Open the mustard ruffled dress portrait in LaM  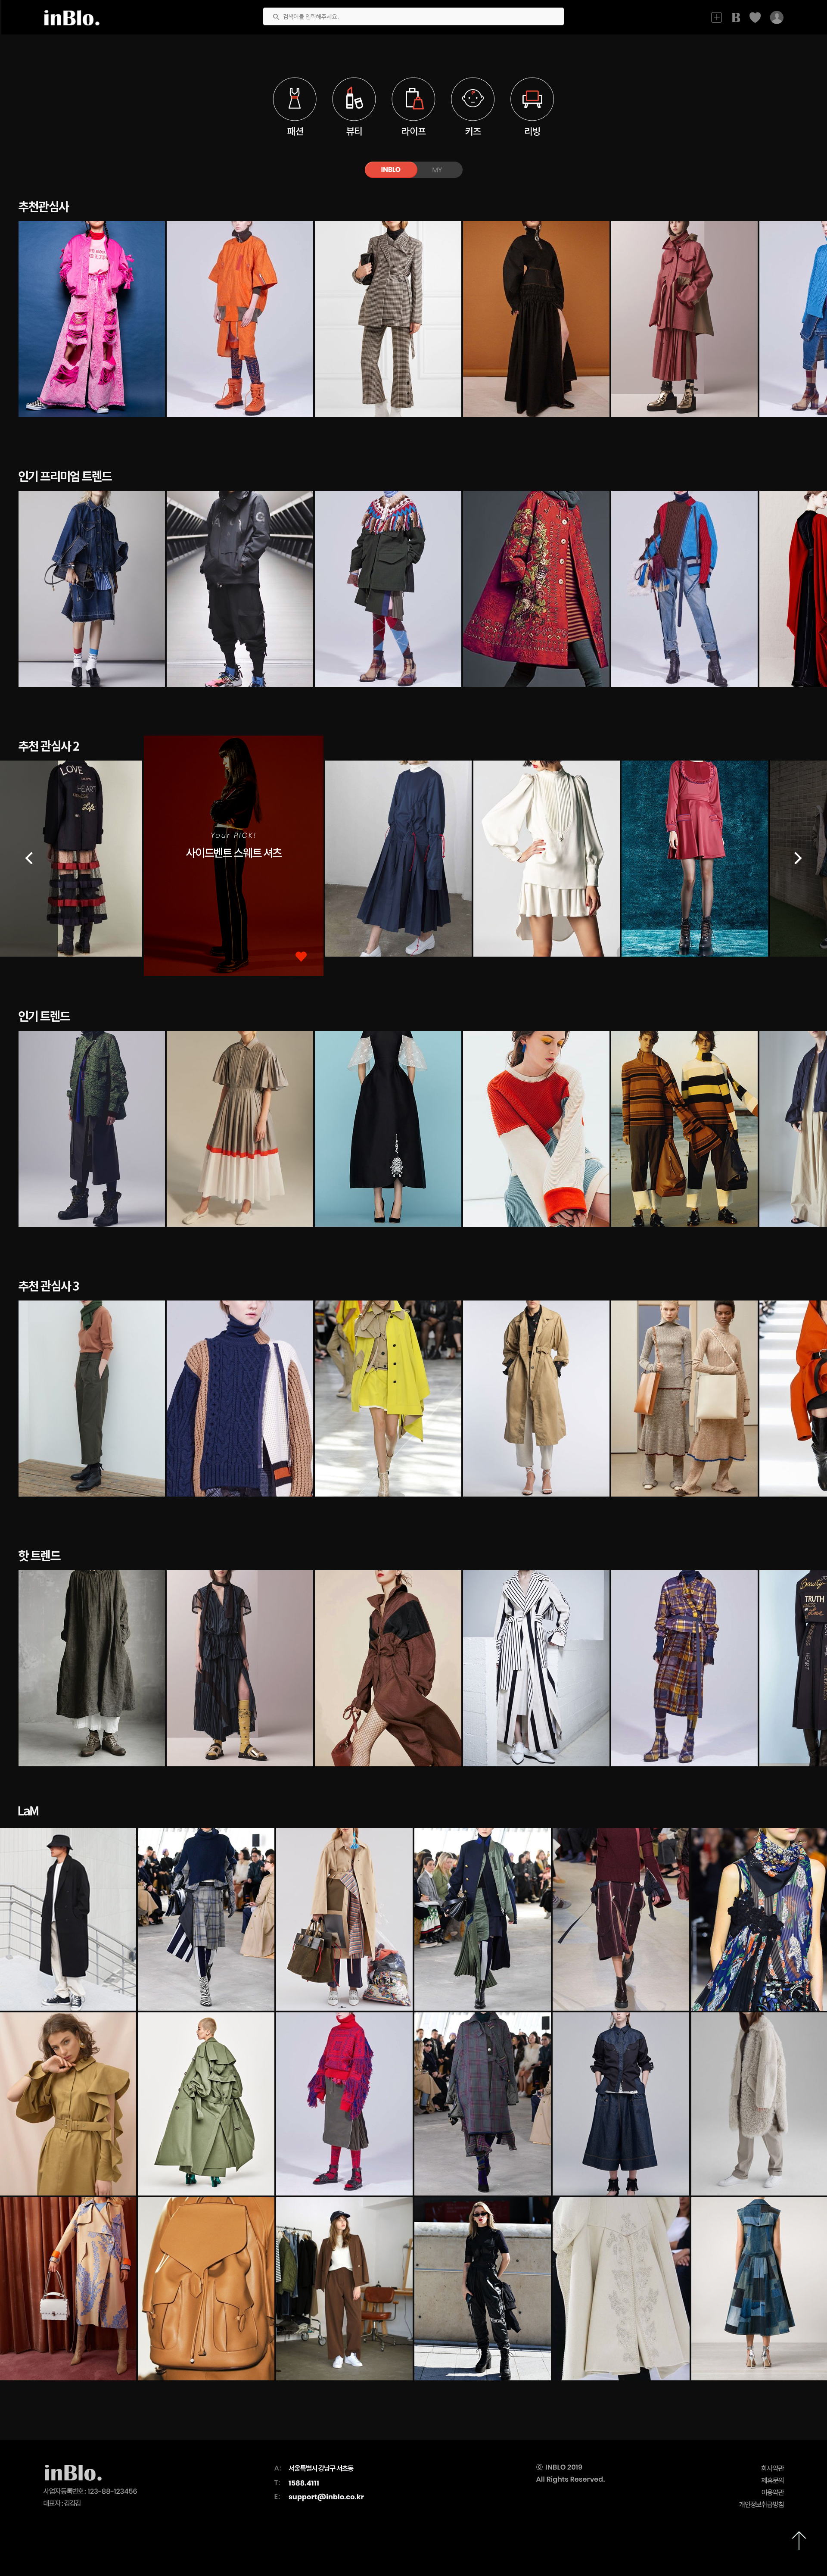[68, 2104]
